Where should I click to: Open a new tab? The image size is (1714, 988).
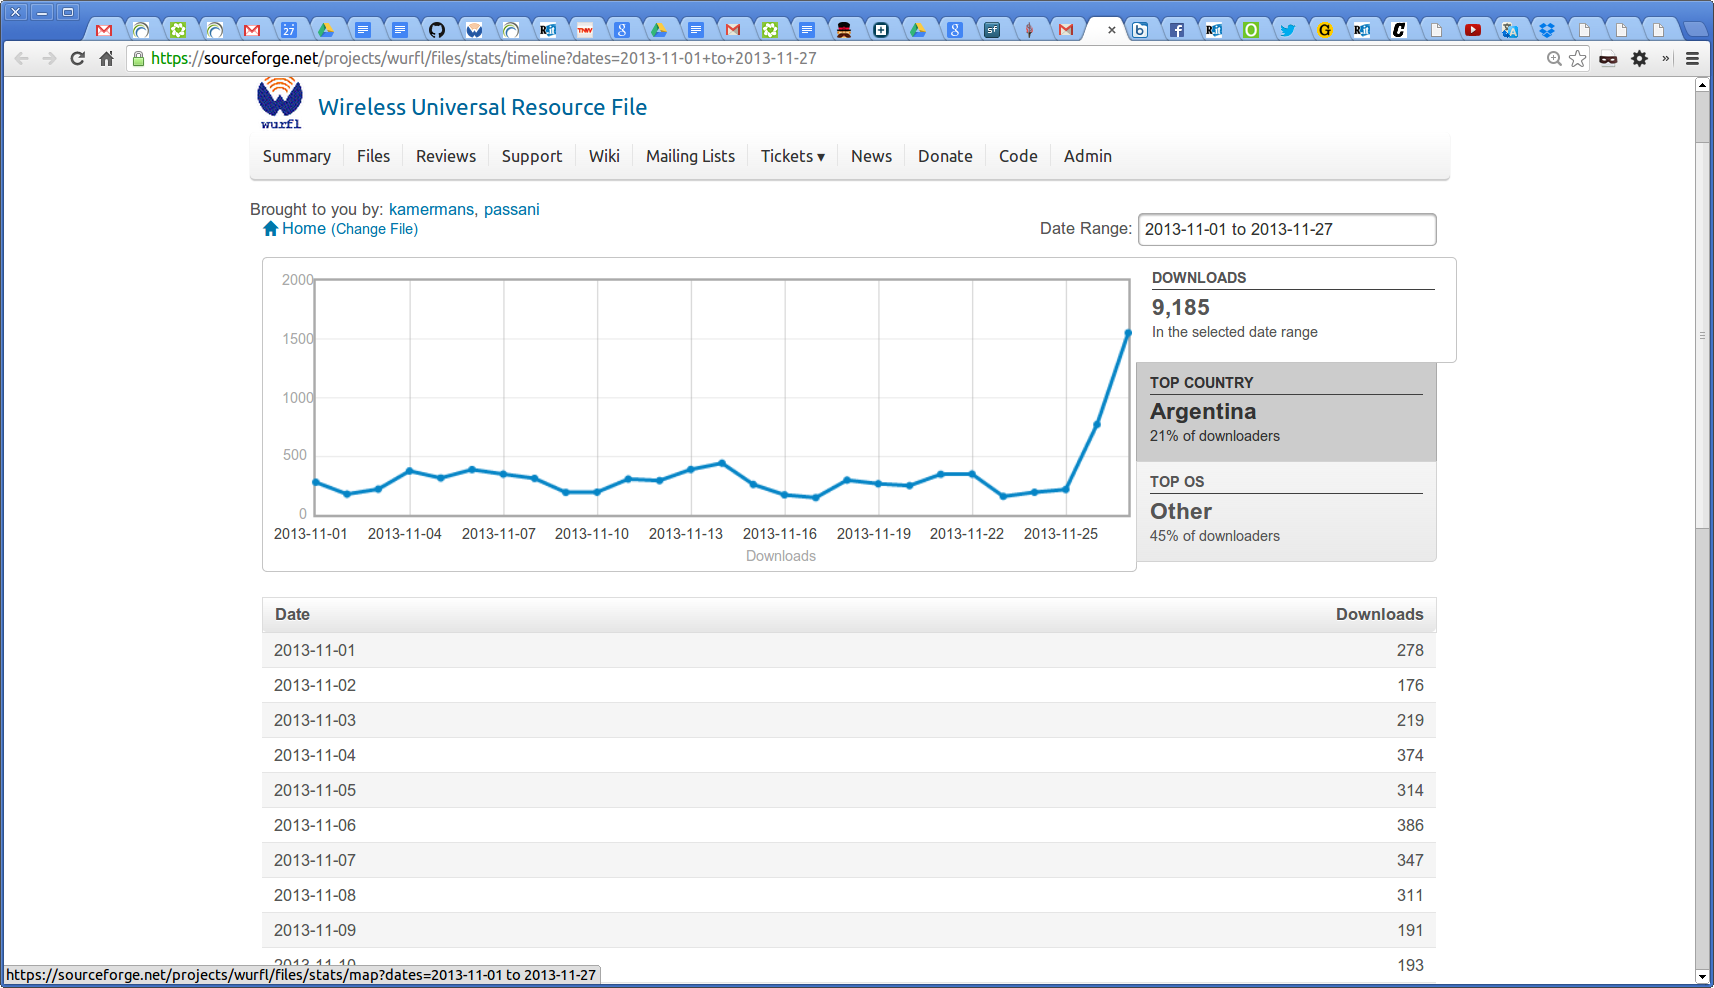coord(1696,30)
